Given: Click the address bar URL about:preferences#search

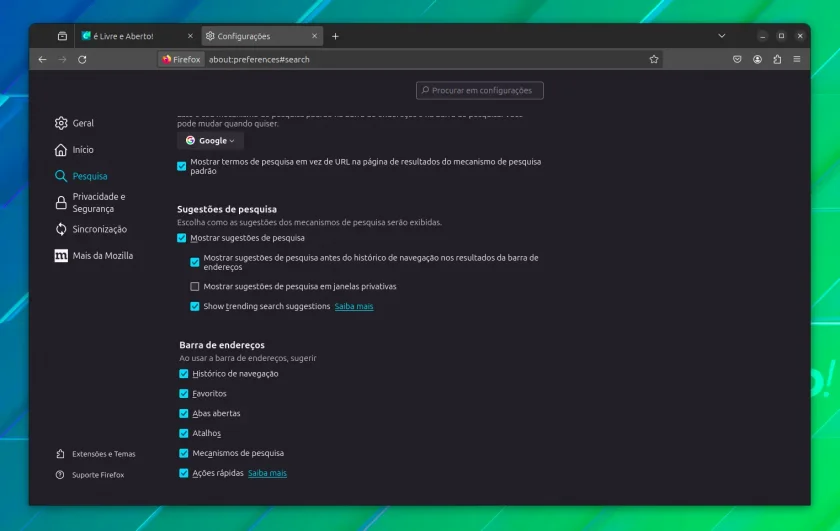Looking at the screenshot, I should pos(259,59).
